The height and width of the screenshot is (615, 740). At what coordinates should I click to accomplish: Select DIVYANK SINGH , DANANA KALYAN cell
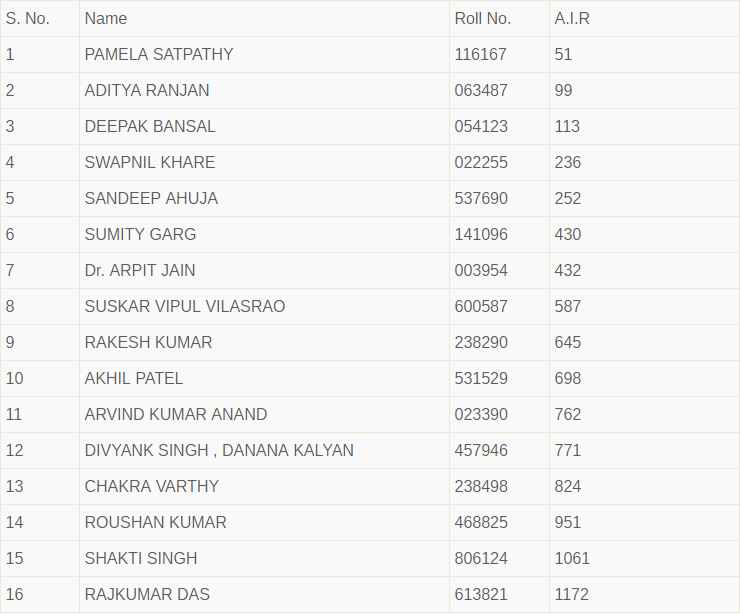pyautogui.click(x=219, y=450)
